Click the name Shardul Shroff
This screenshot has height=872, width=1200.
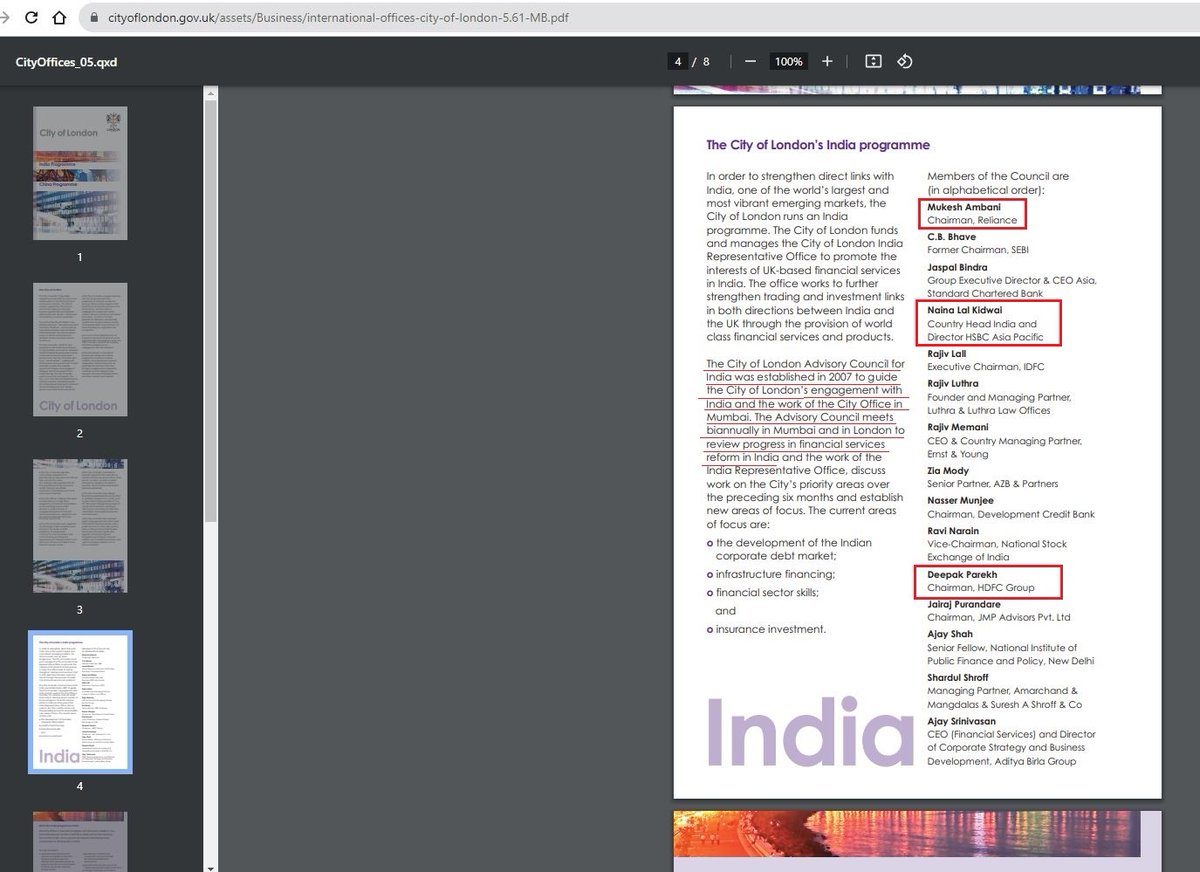958,677
